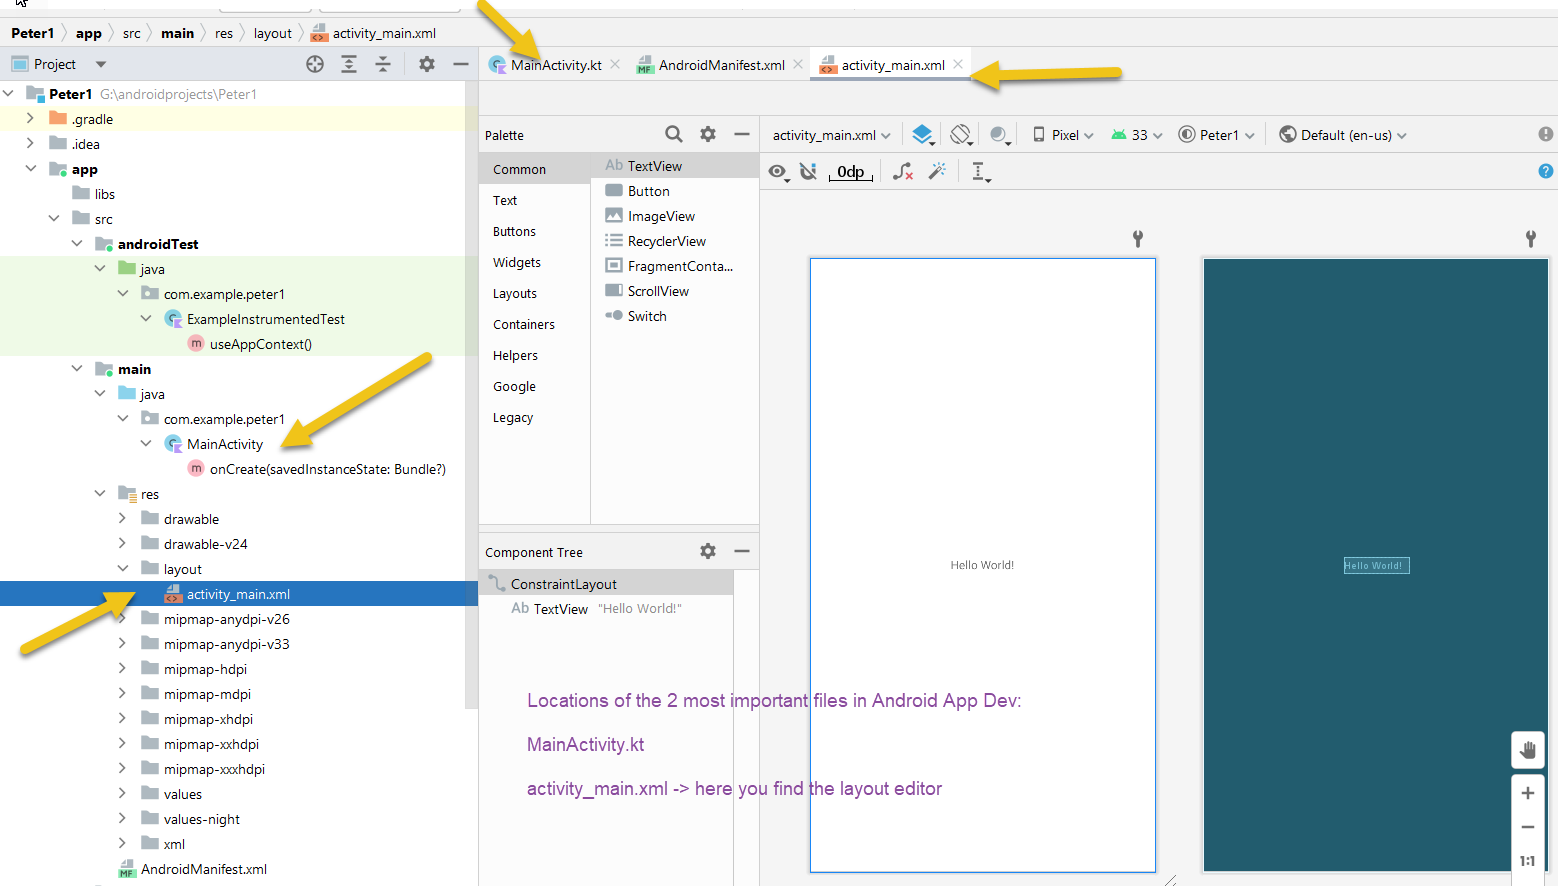Collapse the app module node
The image size is (1558, 886).
point(31,168)
